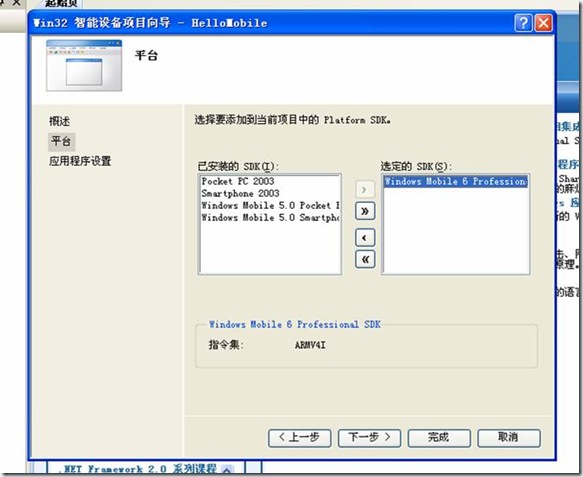Screen dimensions: 583x477
Task: Open the wizard help question mark button
Action: click(523, 23)
